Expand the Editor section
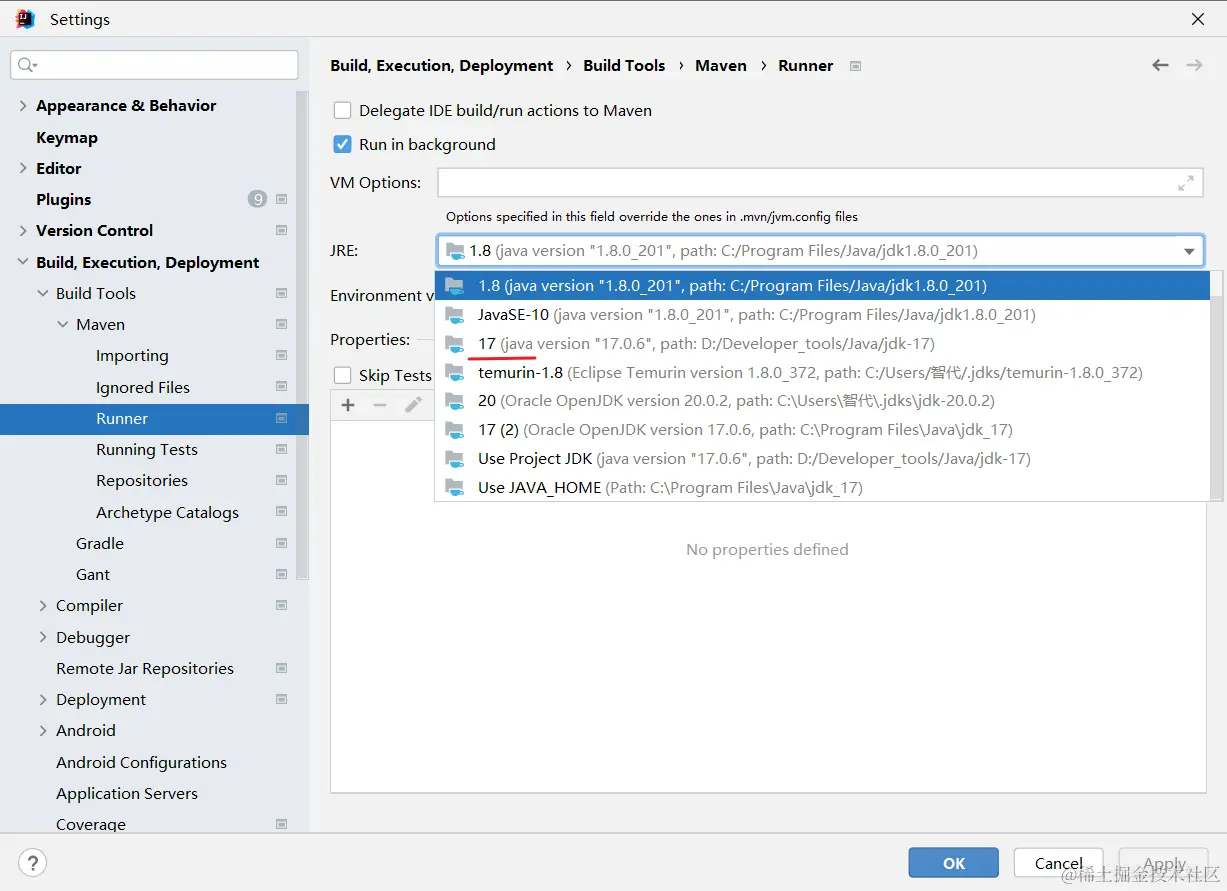The width and height of the screenshot is (1227, 891). pyautogui.click(x=23, y=168)
